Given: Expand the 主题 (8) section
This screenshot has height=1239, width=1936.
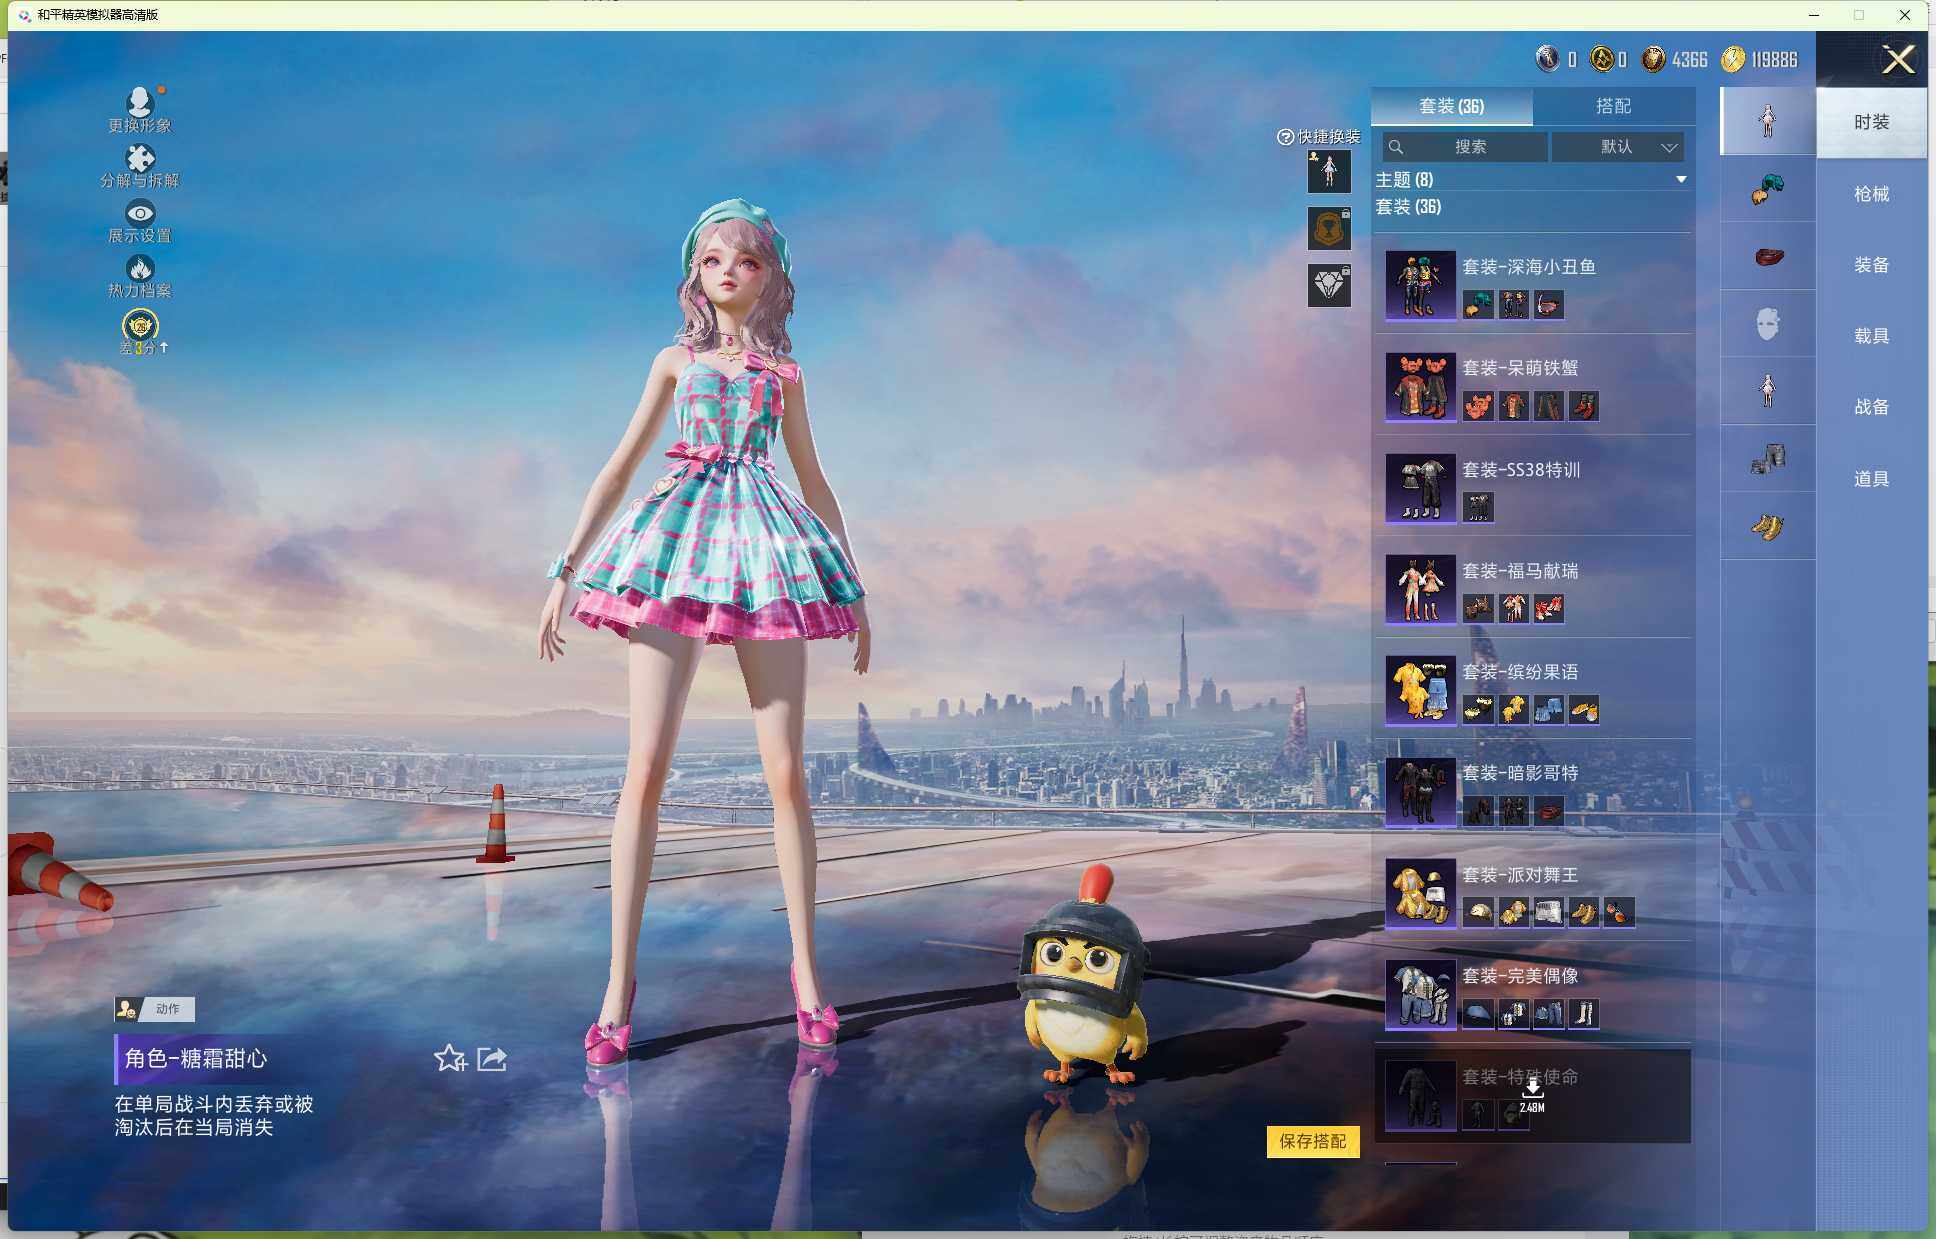Looking at the screenshot, I should 1681,180.
